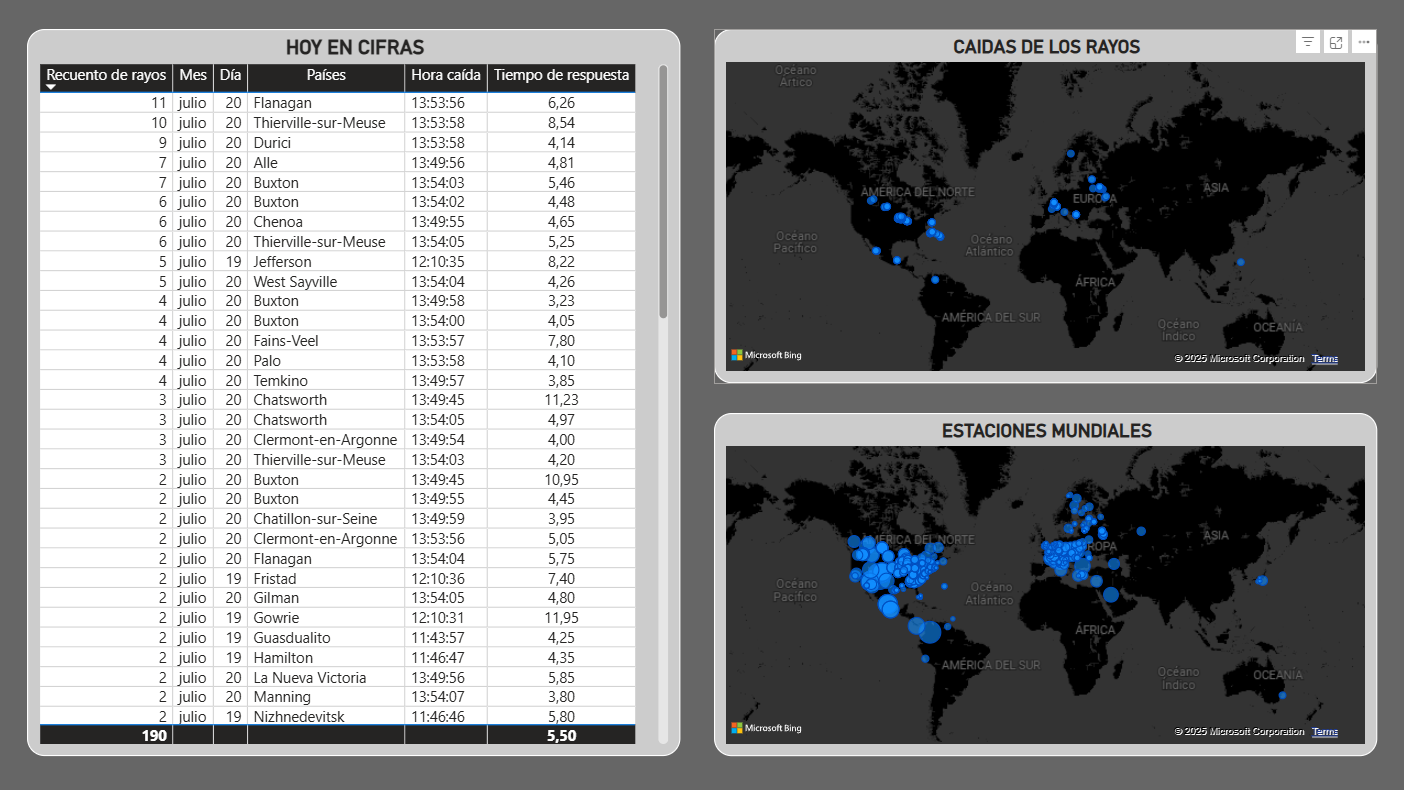
Task: Select the Nizhnedevitsk cell
Action: pyautogui.click(x=326, y=717)
